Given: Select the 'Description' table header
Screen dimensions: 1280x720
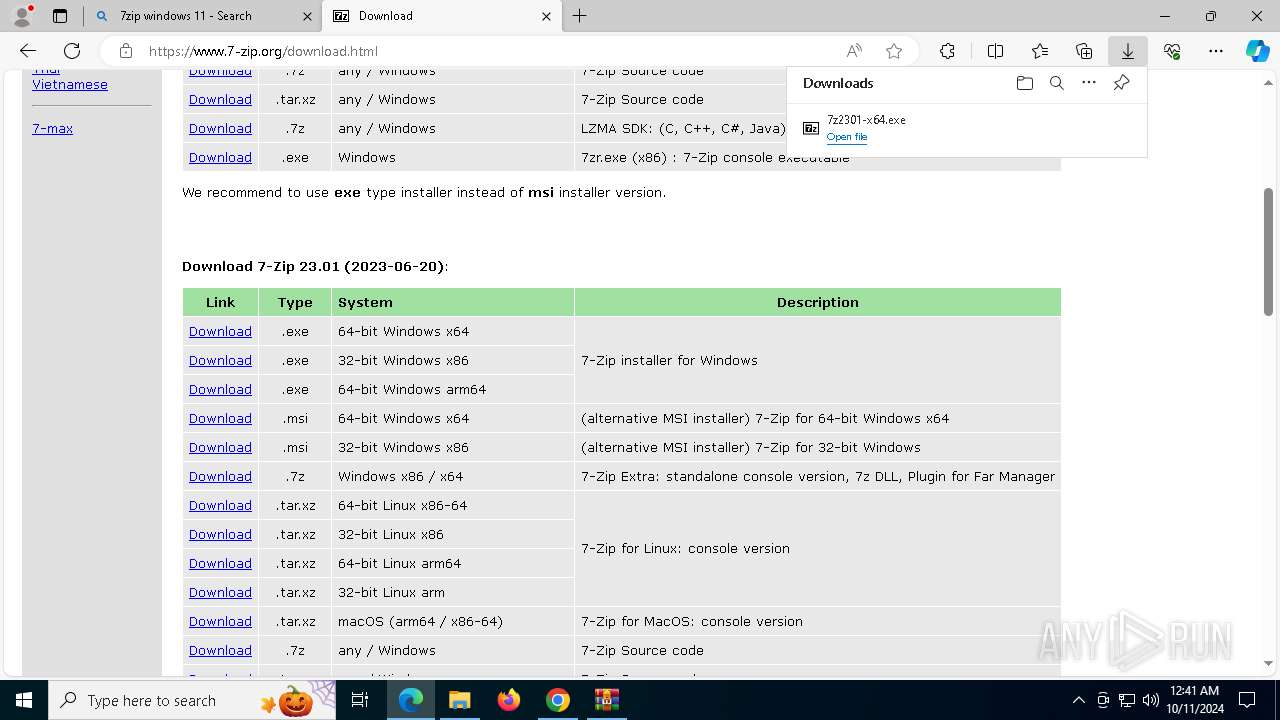Looking at the screenshot, I should tap(818, 302).
